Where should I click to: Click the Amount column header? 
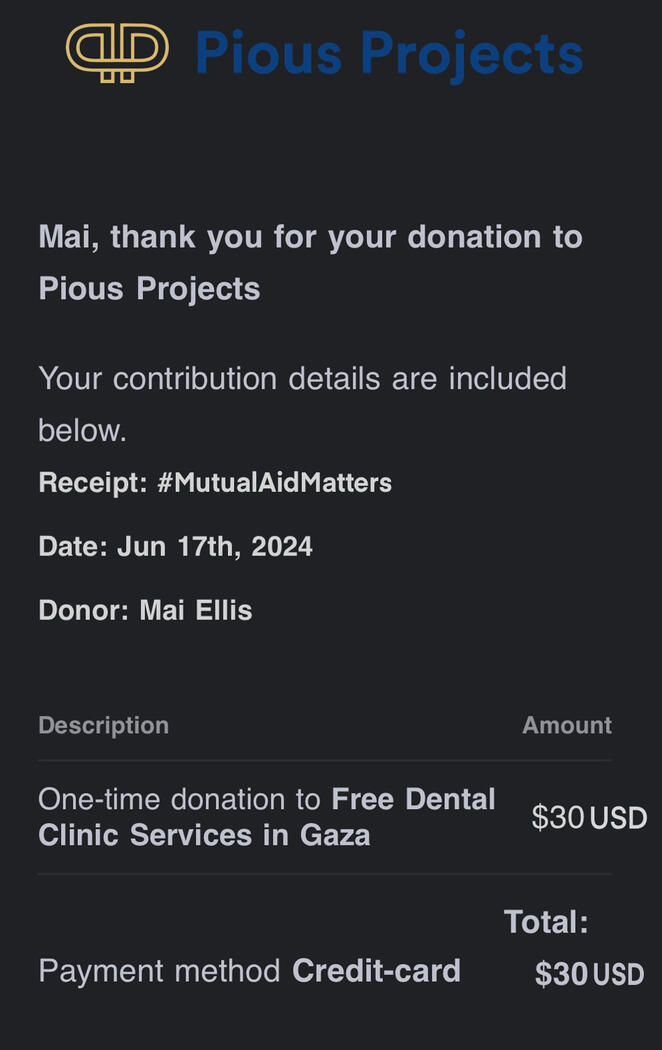pos(566,725)
